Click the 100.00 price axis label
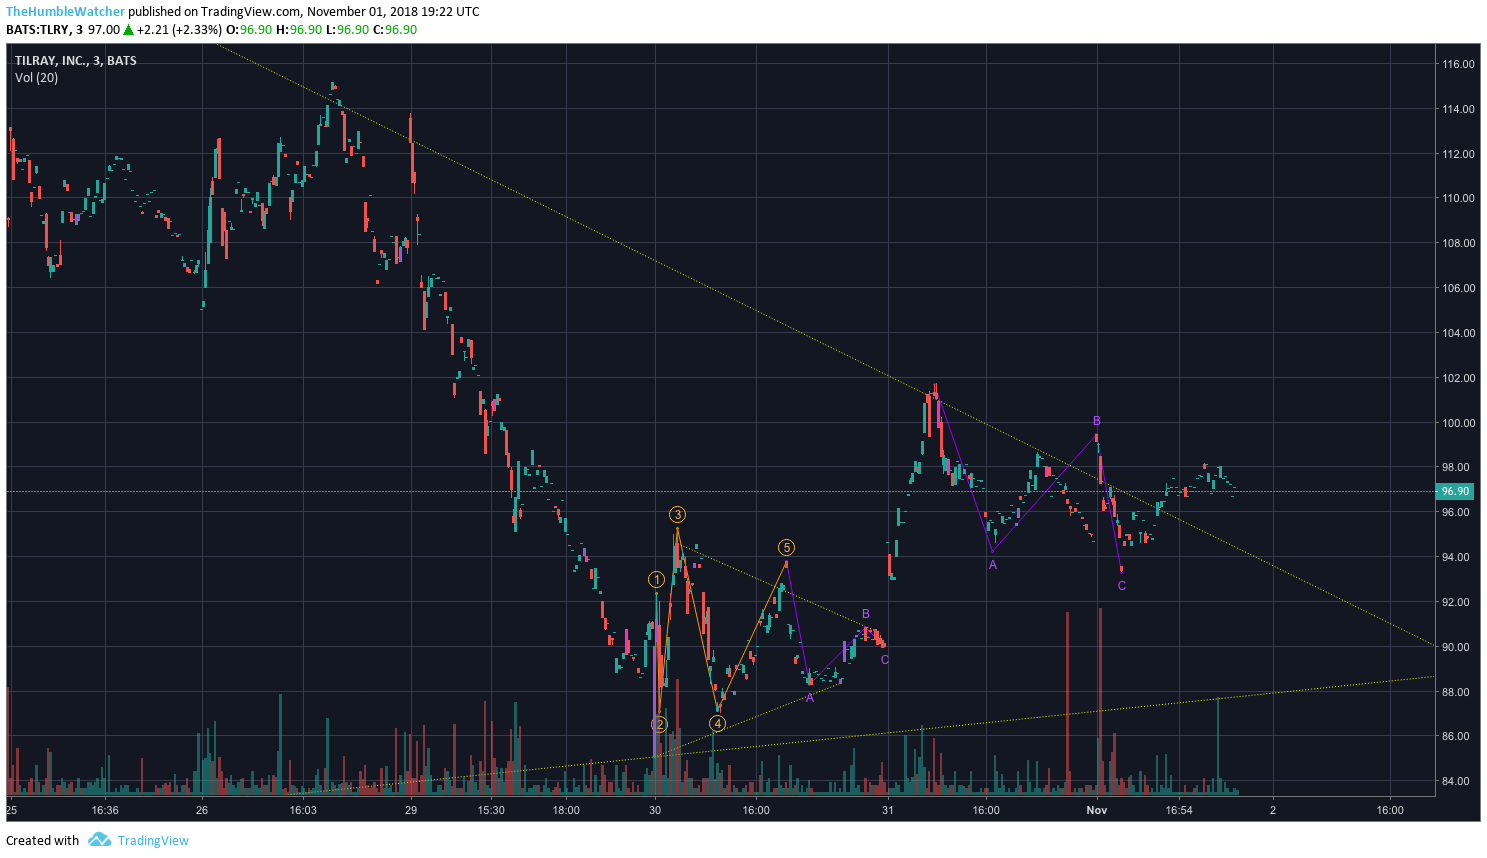The image size is (1487, 858). click(1458, 423)
